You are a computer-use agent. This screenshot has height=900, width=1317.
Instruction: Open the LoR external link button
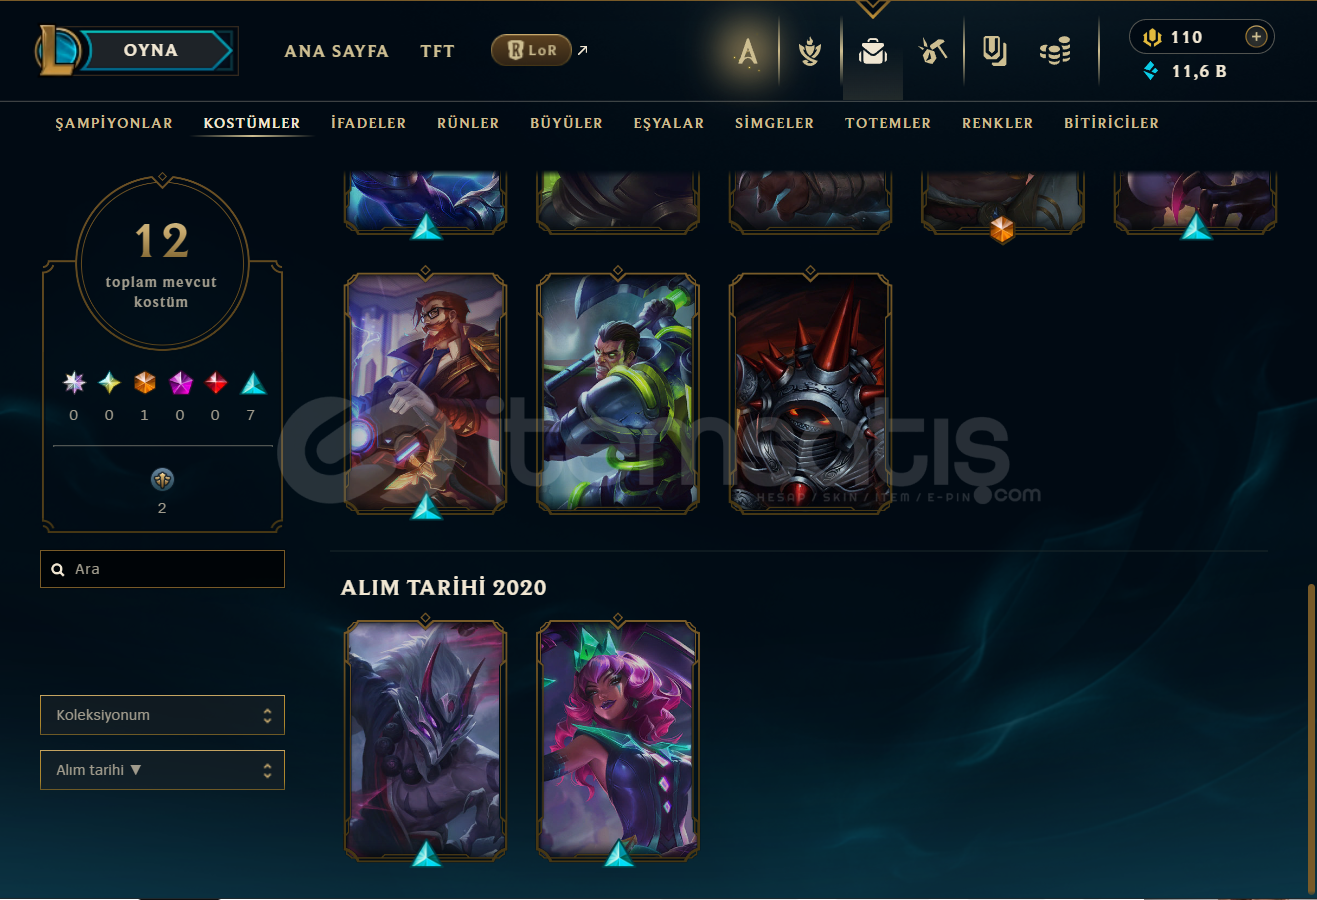[531, 50]
